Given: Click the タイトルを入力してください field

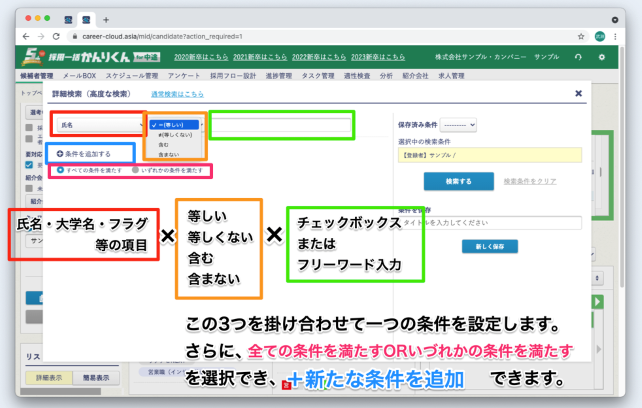Looking at the screenshot, I should 490,223.
